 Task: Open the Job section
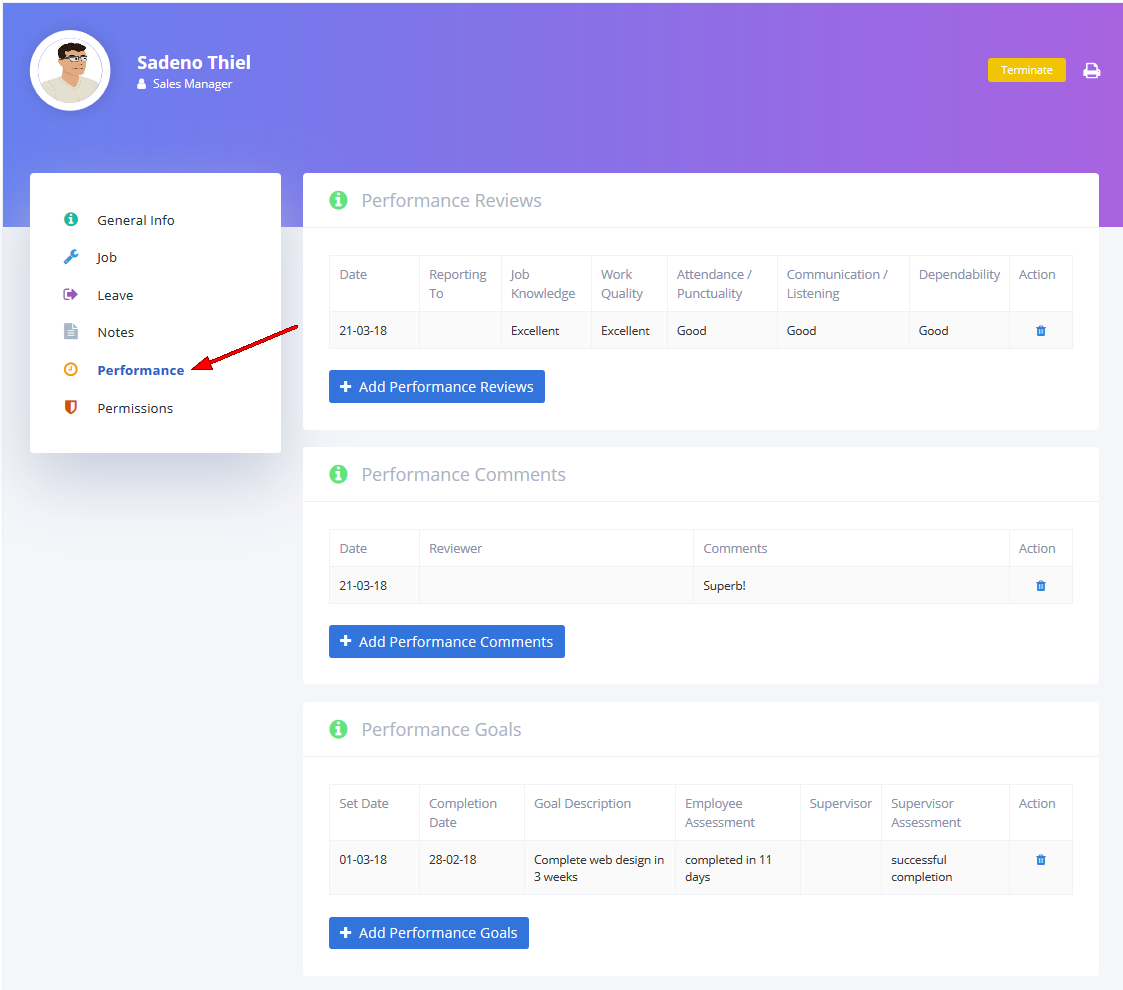[107, 258]
